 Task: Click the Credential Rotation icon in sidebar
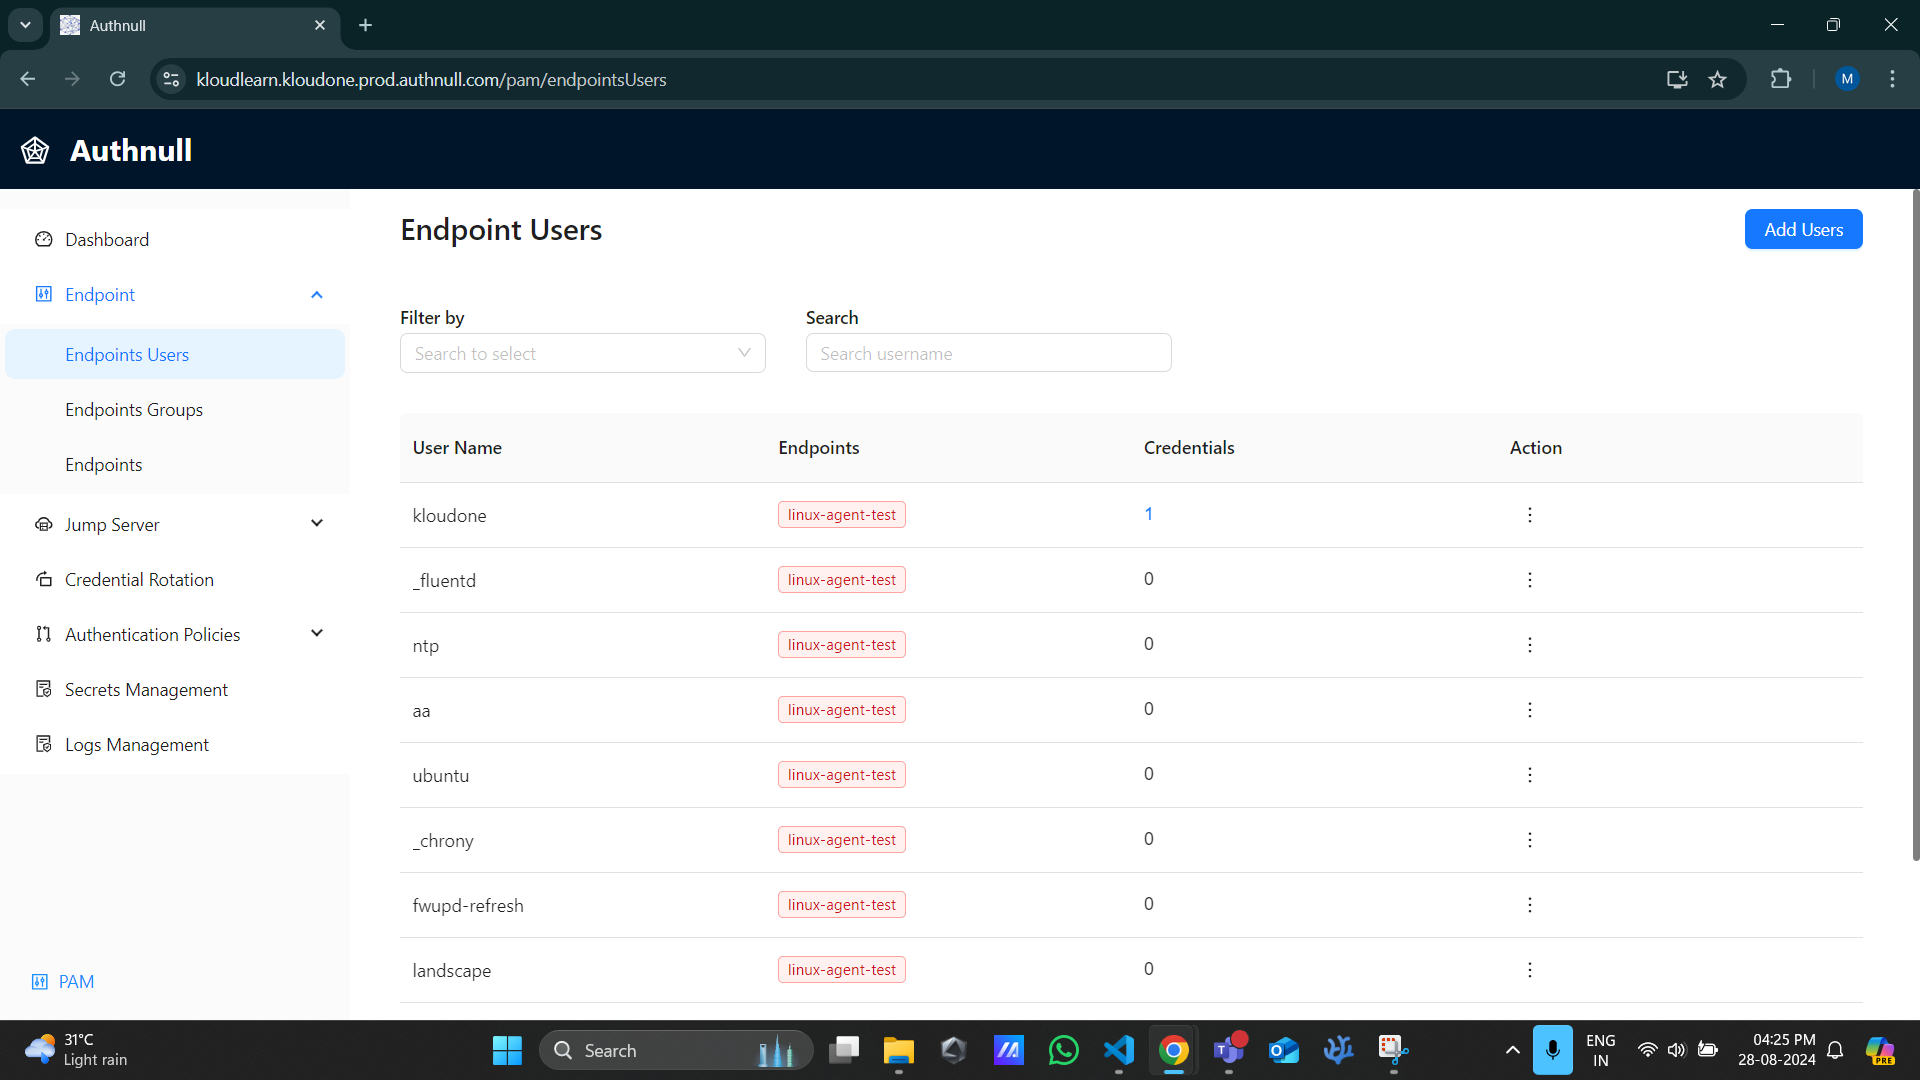pos(44,579)
